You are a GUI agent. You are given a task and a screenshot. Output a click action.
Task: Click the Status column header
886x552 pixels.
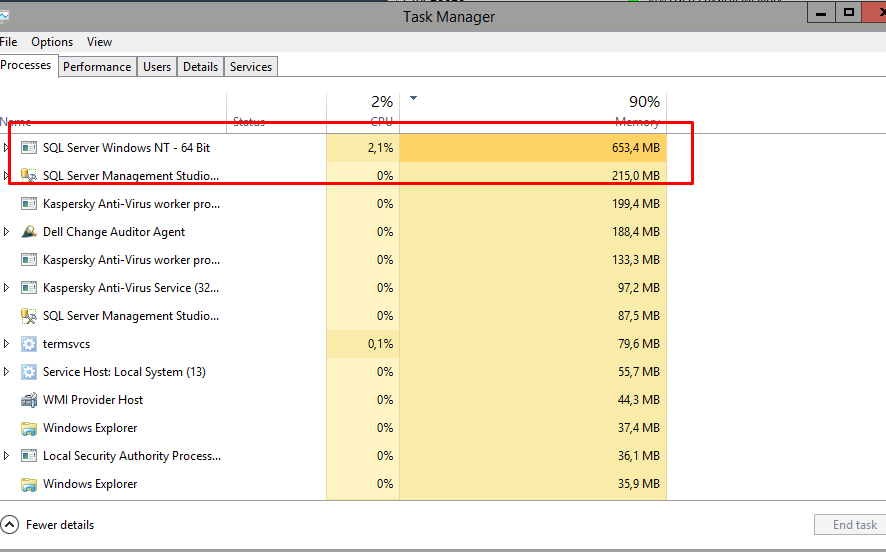tap(276, 112)
